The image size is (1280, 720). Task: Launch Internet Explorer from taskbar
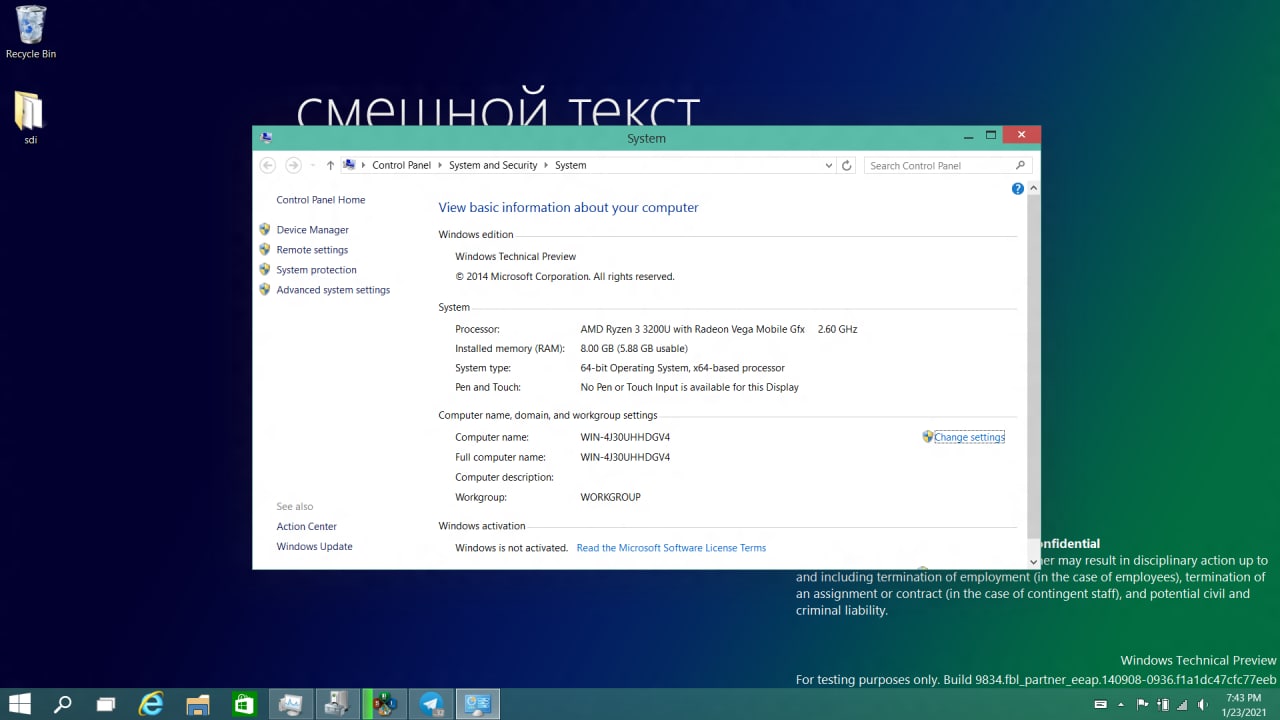(151, 704)
